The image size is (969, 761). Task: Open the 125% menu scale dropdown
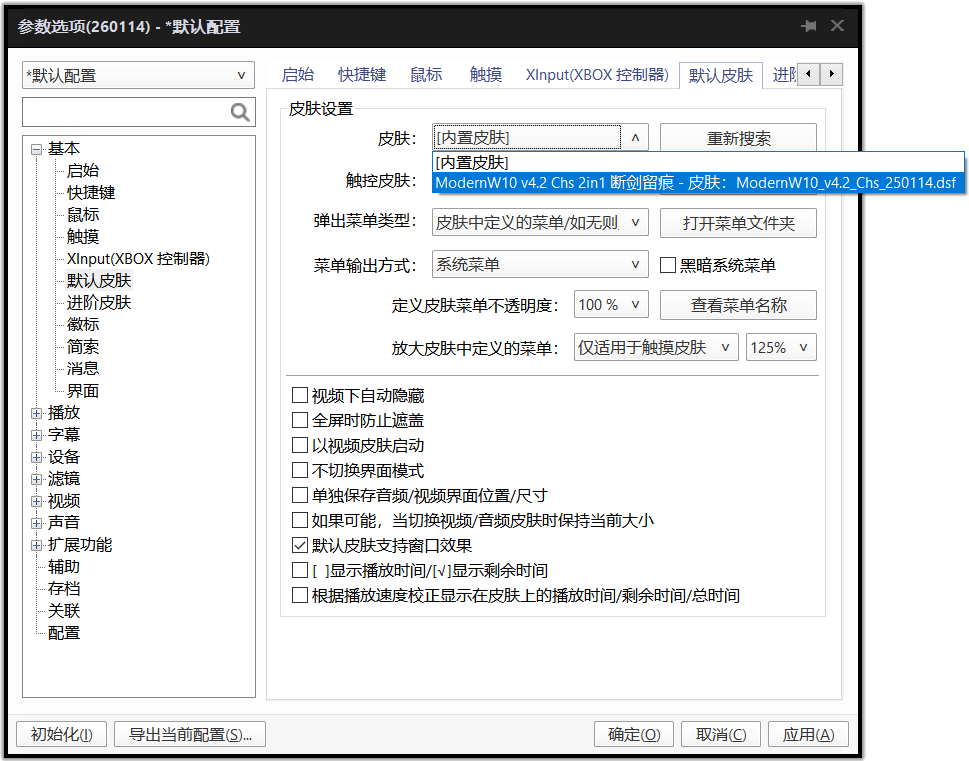point(781,348)
